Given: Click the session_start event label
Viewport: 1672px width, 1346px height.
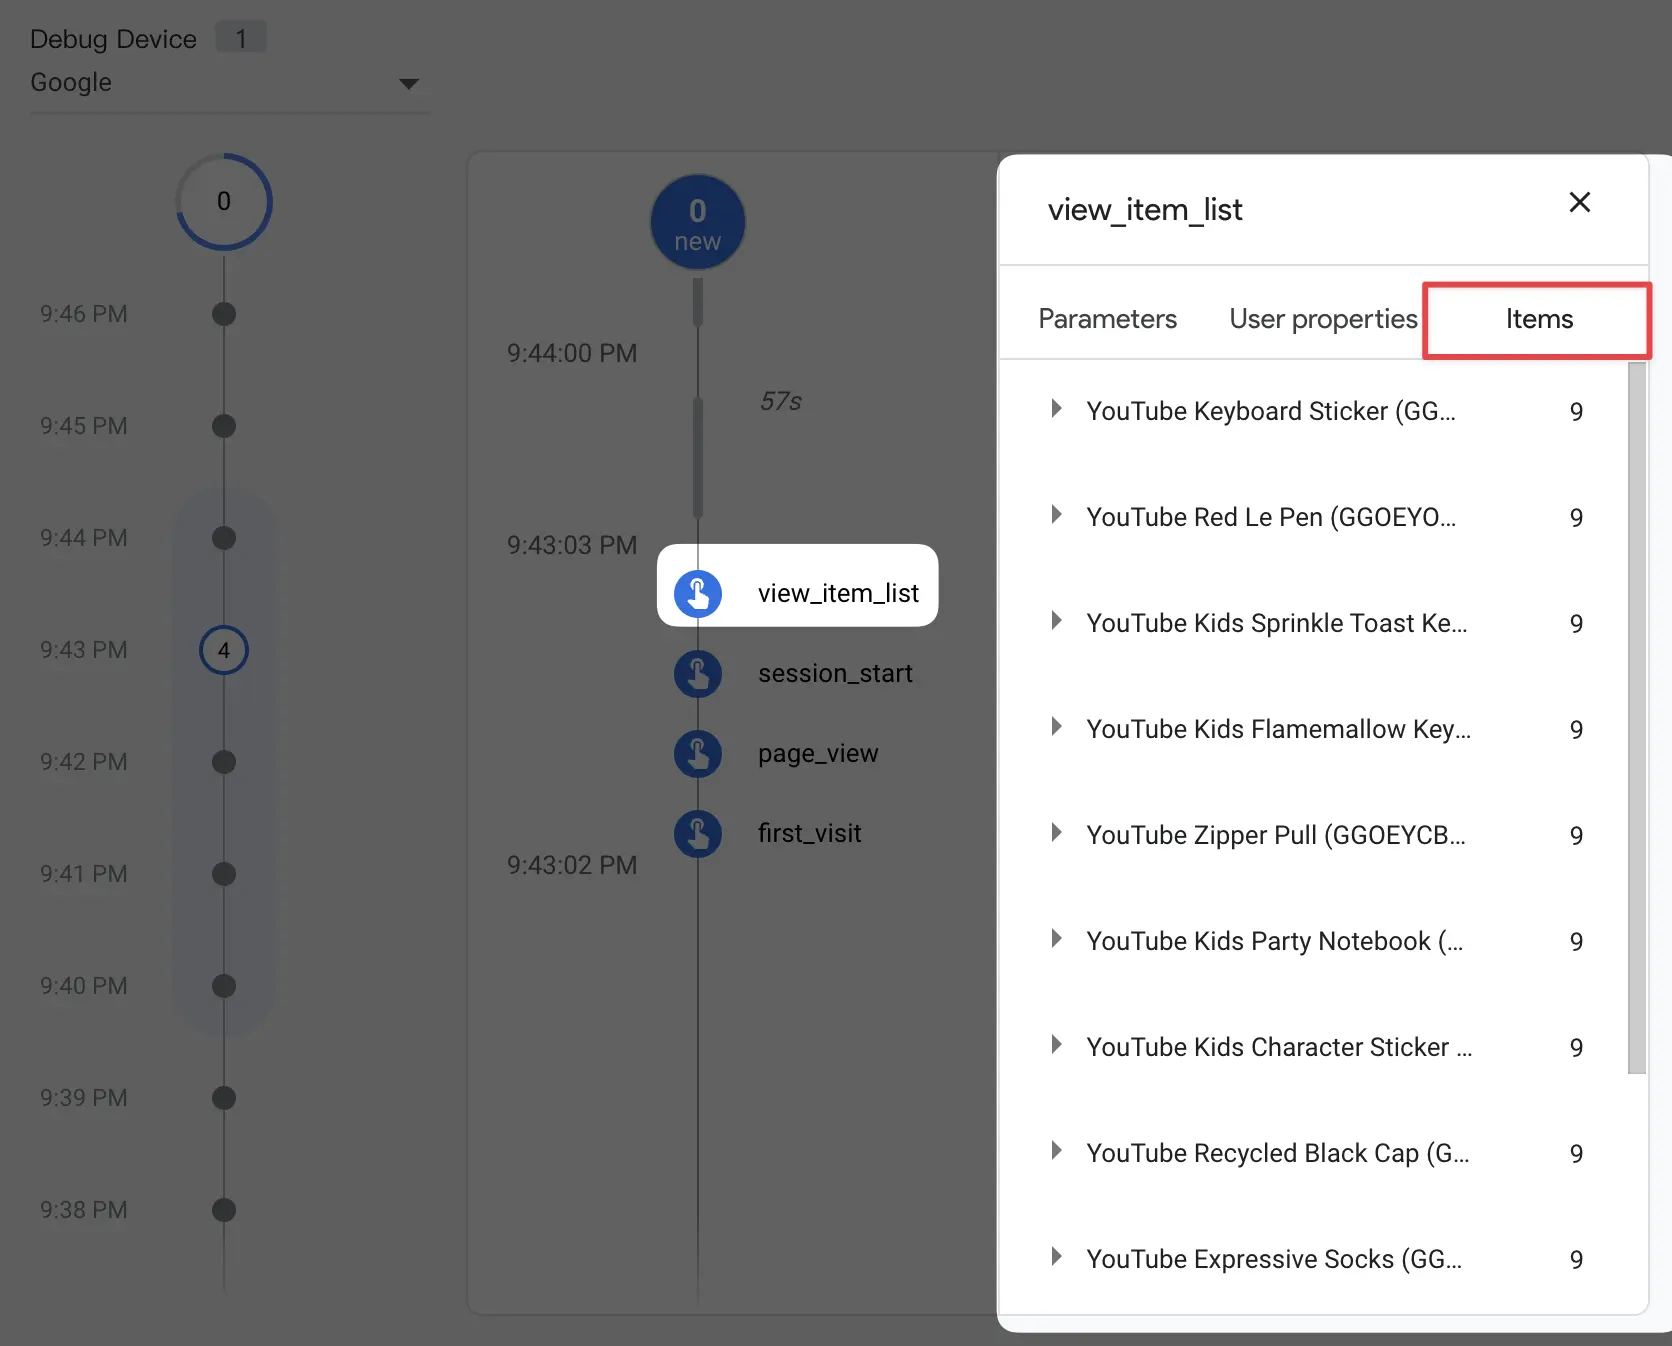Looking at the screenshot, I should tap(835, 674).
